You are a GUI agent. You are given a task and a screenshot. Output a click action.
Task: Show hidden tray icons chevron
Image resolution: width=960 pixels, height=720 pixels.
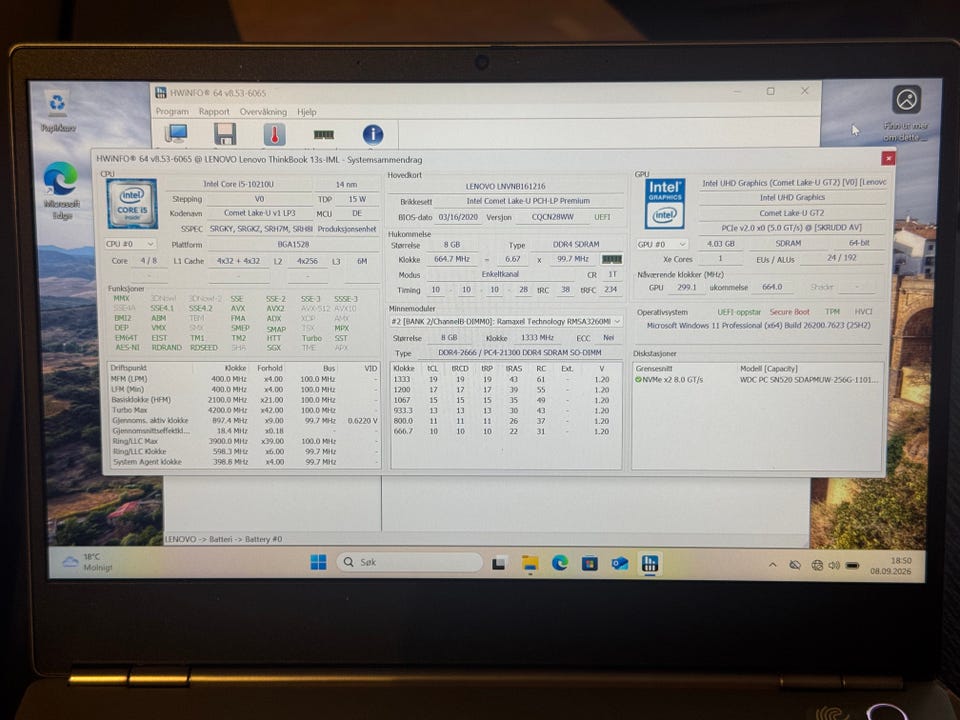(773, 564)
